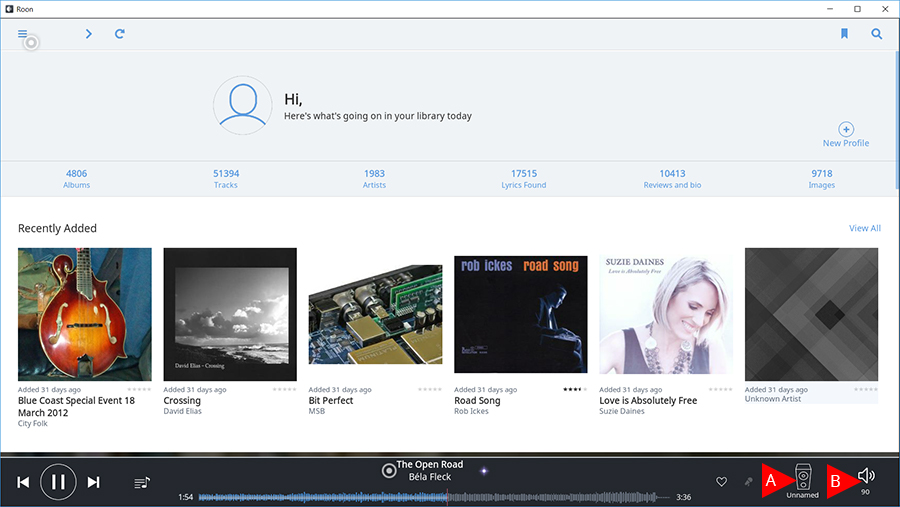
Task: Favorite the track with heart icon
Action: [721, 482]
